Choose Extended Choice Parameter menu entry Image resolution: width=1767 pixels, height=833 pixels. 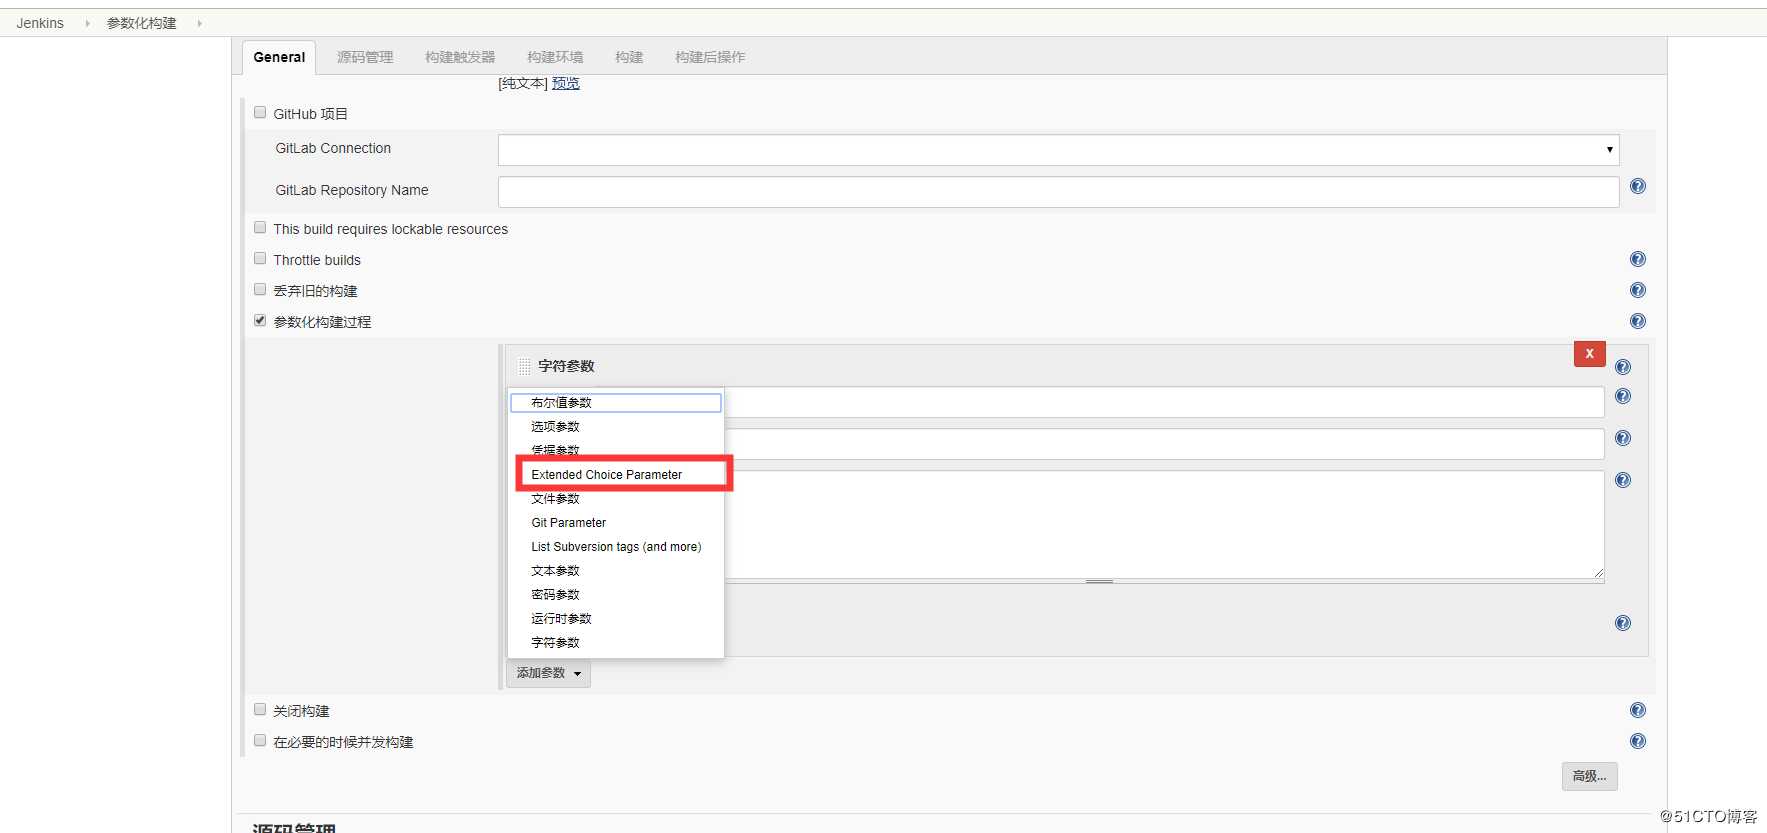point(615,474)
